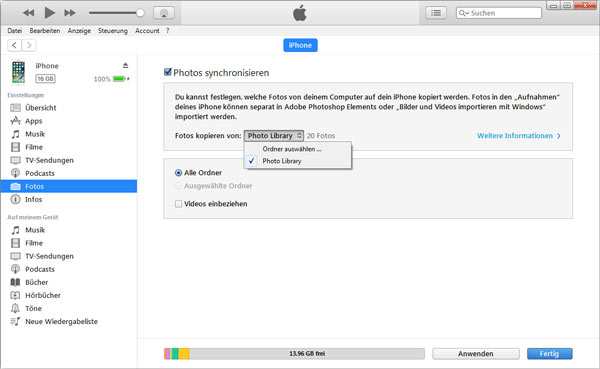Toggle Photos synchronisieren checkbox
This screenshot has width=600, height=369.
click(x=168, y=72)
